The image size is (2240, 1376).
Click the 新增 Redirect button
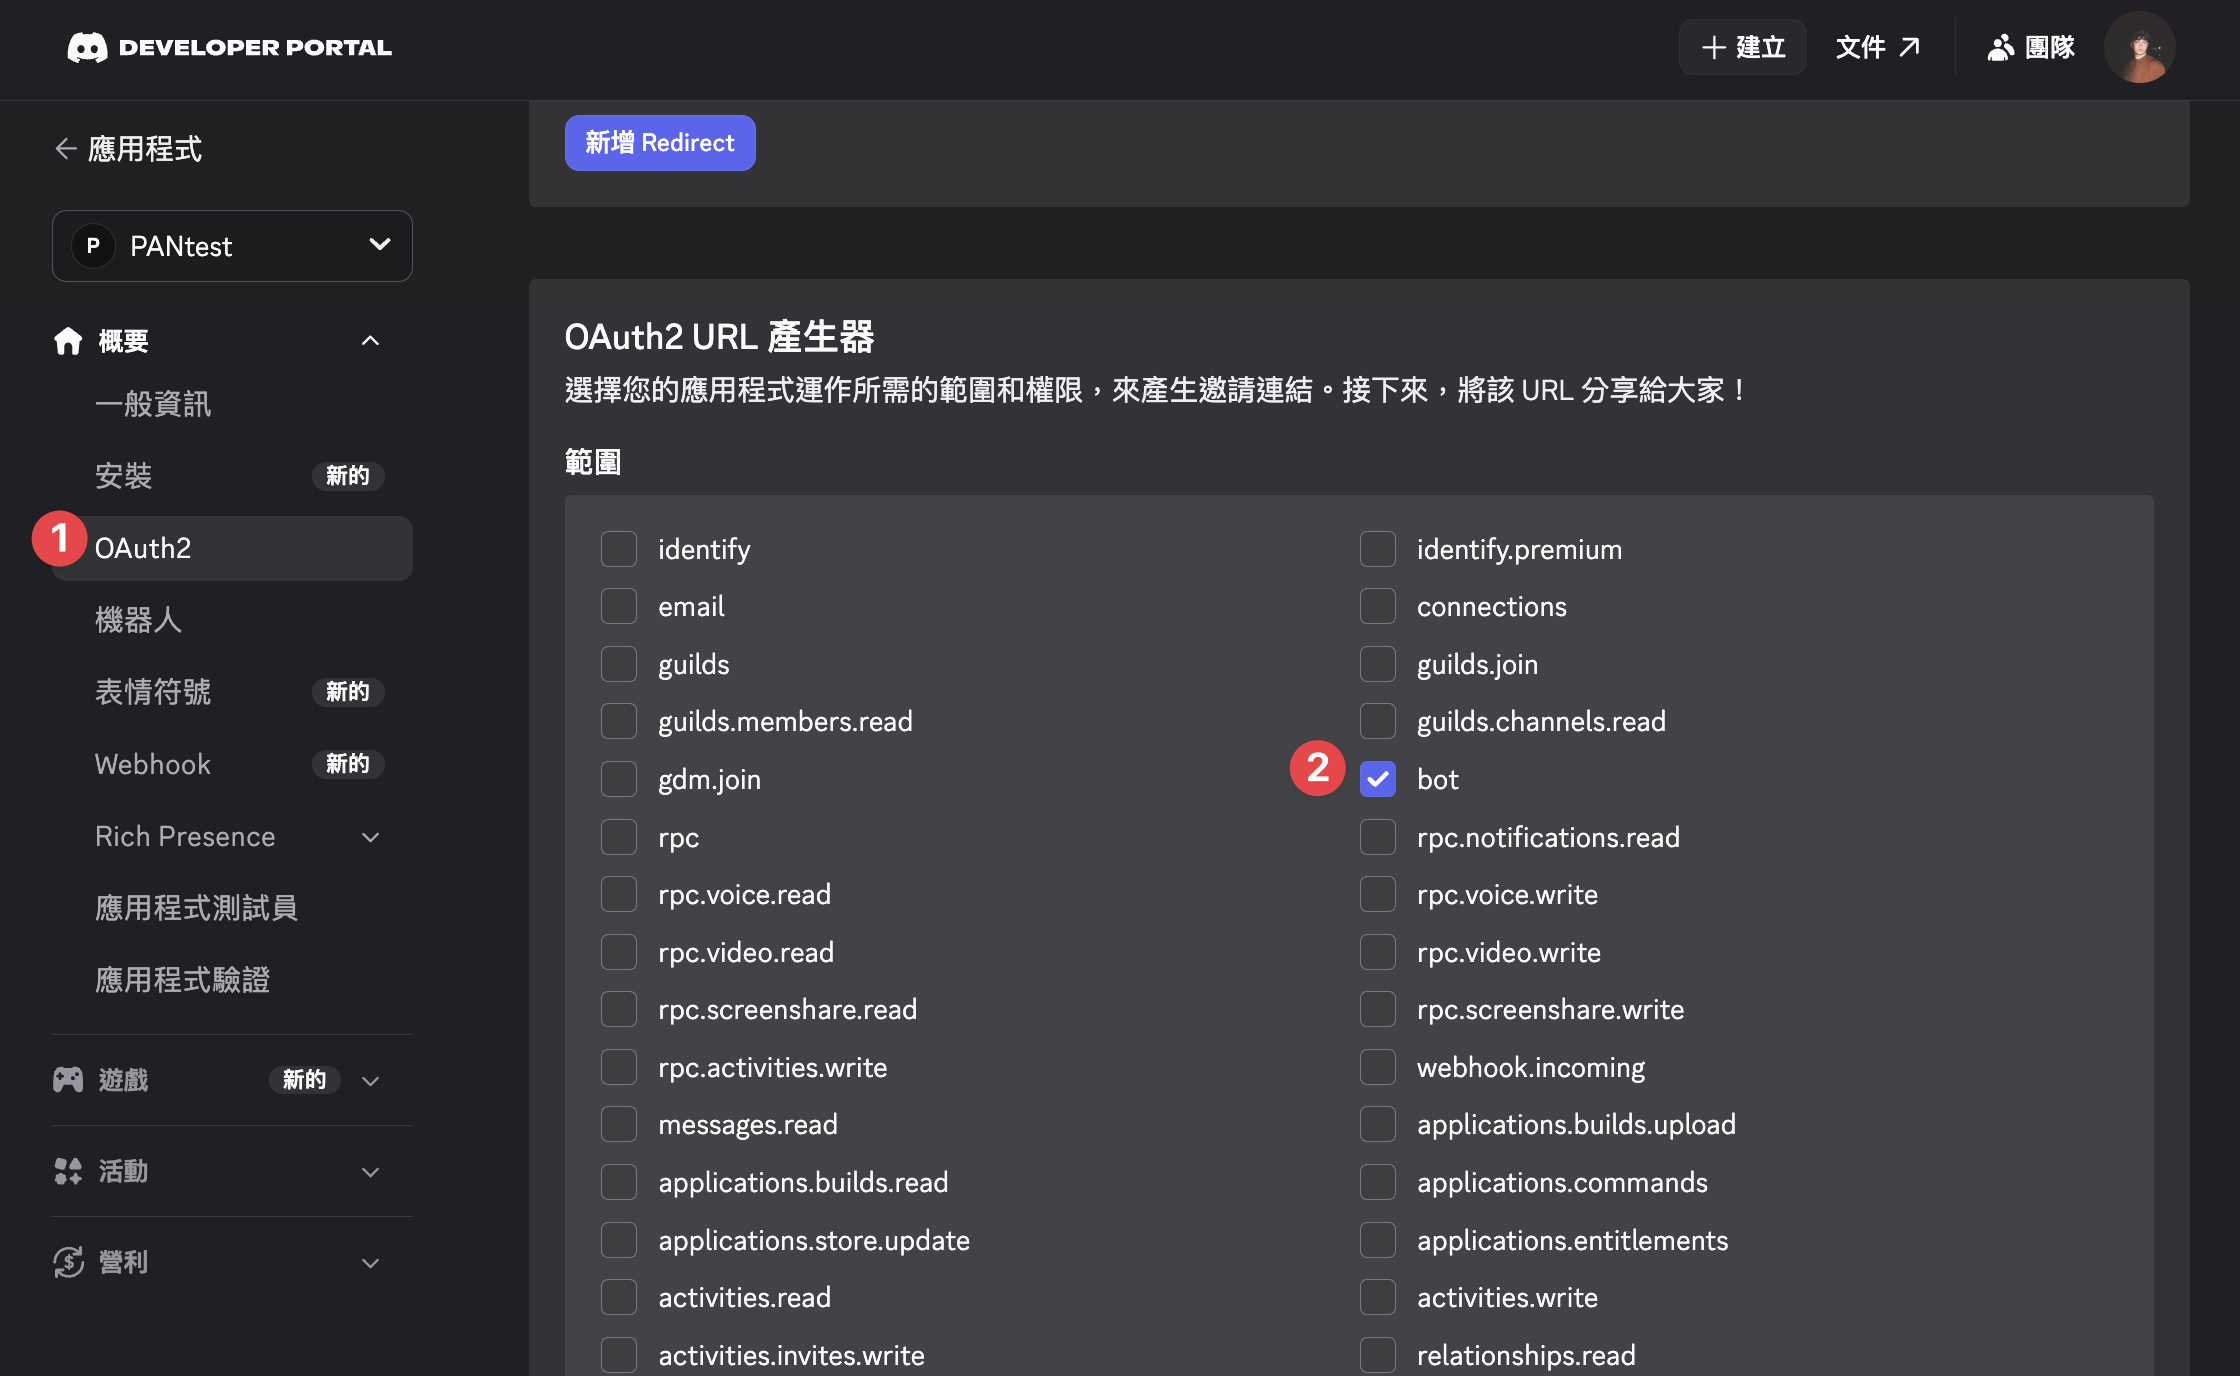[660, 142]
